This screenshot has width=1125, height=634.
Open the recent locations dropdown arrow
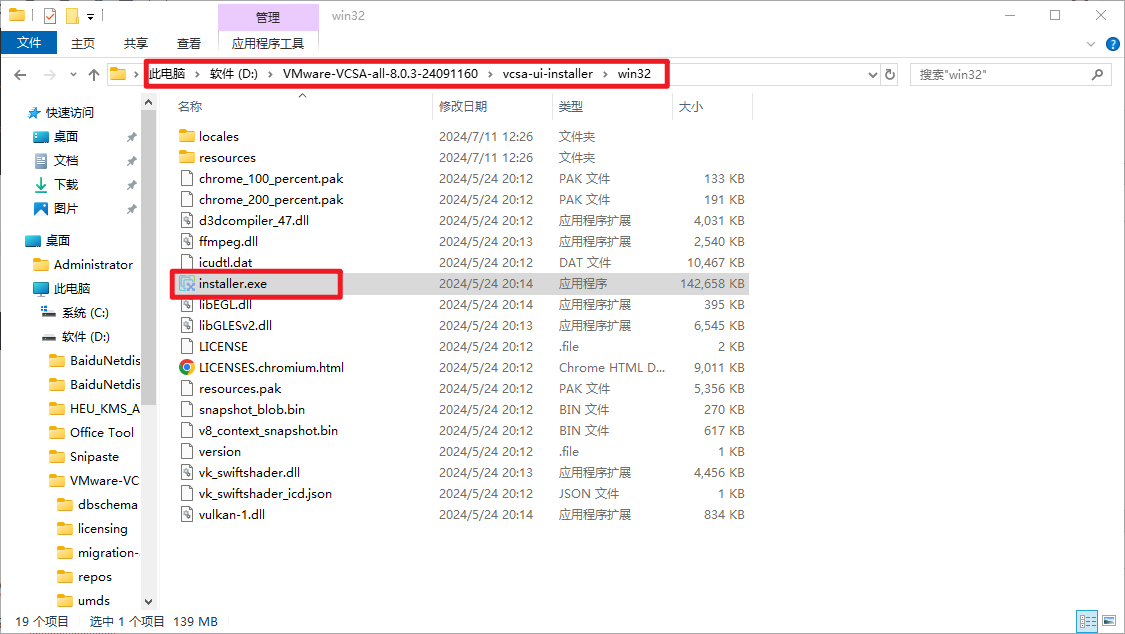click(x=72, y=74)
